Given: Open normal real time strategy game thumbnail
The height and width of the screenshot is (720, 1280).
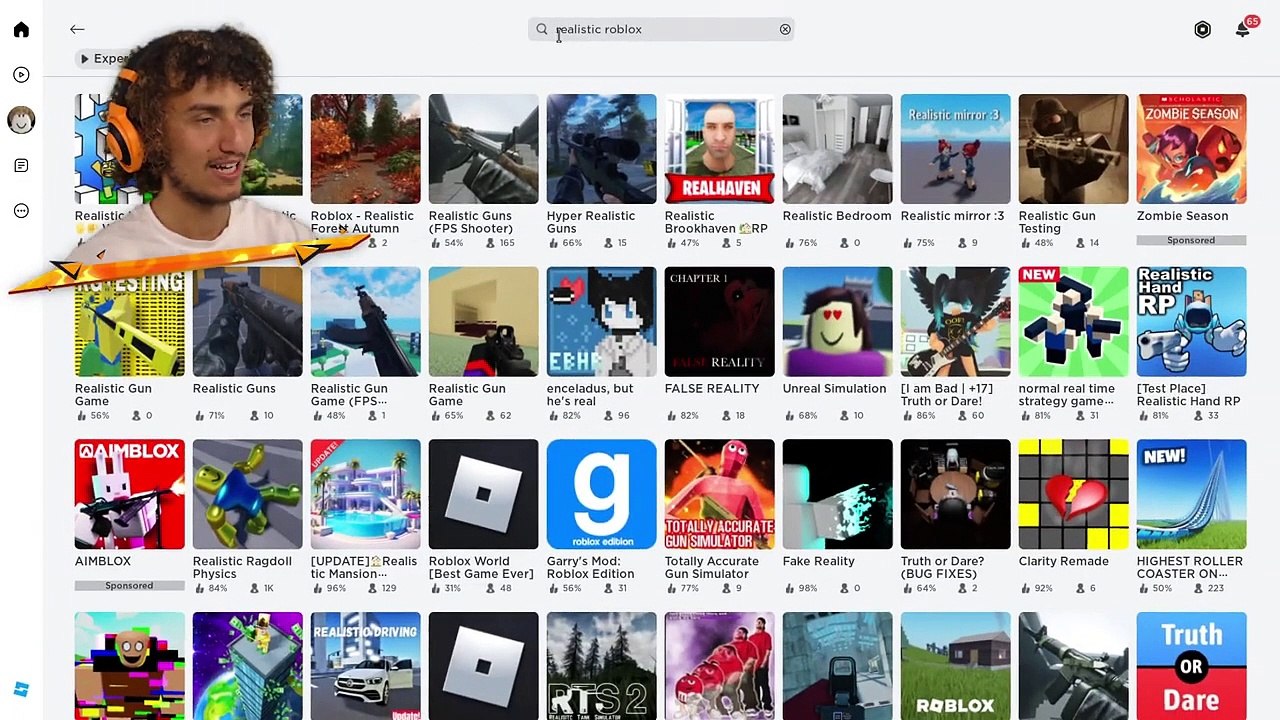Looking at the screenshot, I should (x=1073, y=322).
